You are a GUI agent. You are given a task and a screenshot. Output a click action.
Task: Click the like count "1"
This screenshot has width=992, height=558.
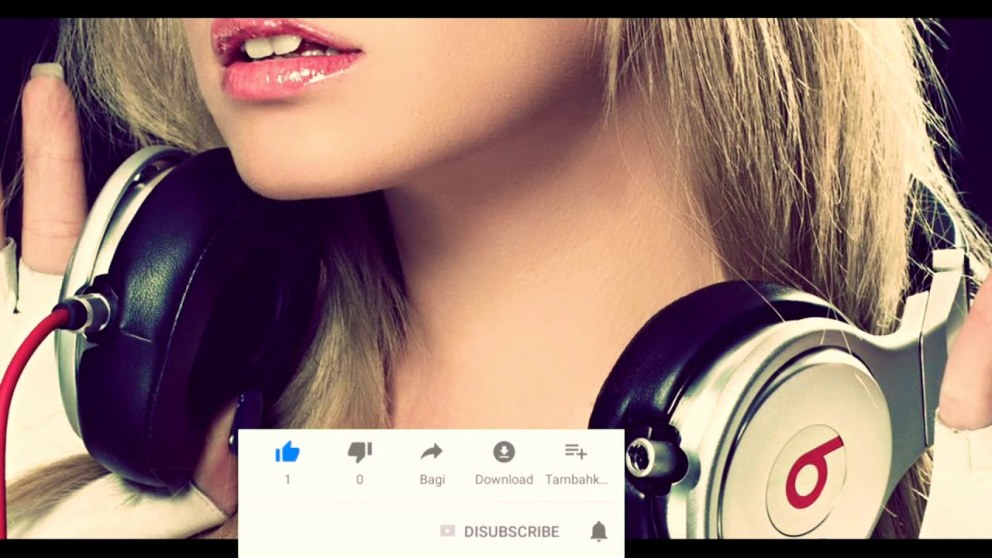coord(287,480)
